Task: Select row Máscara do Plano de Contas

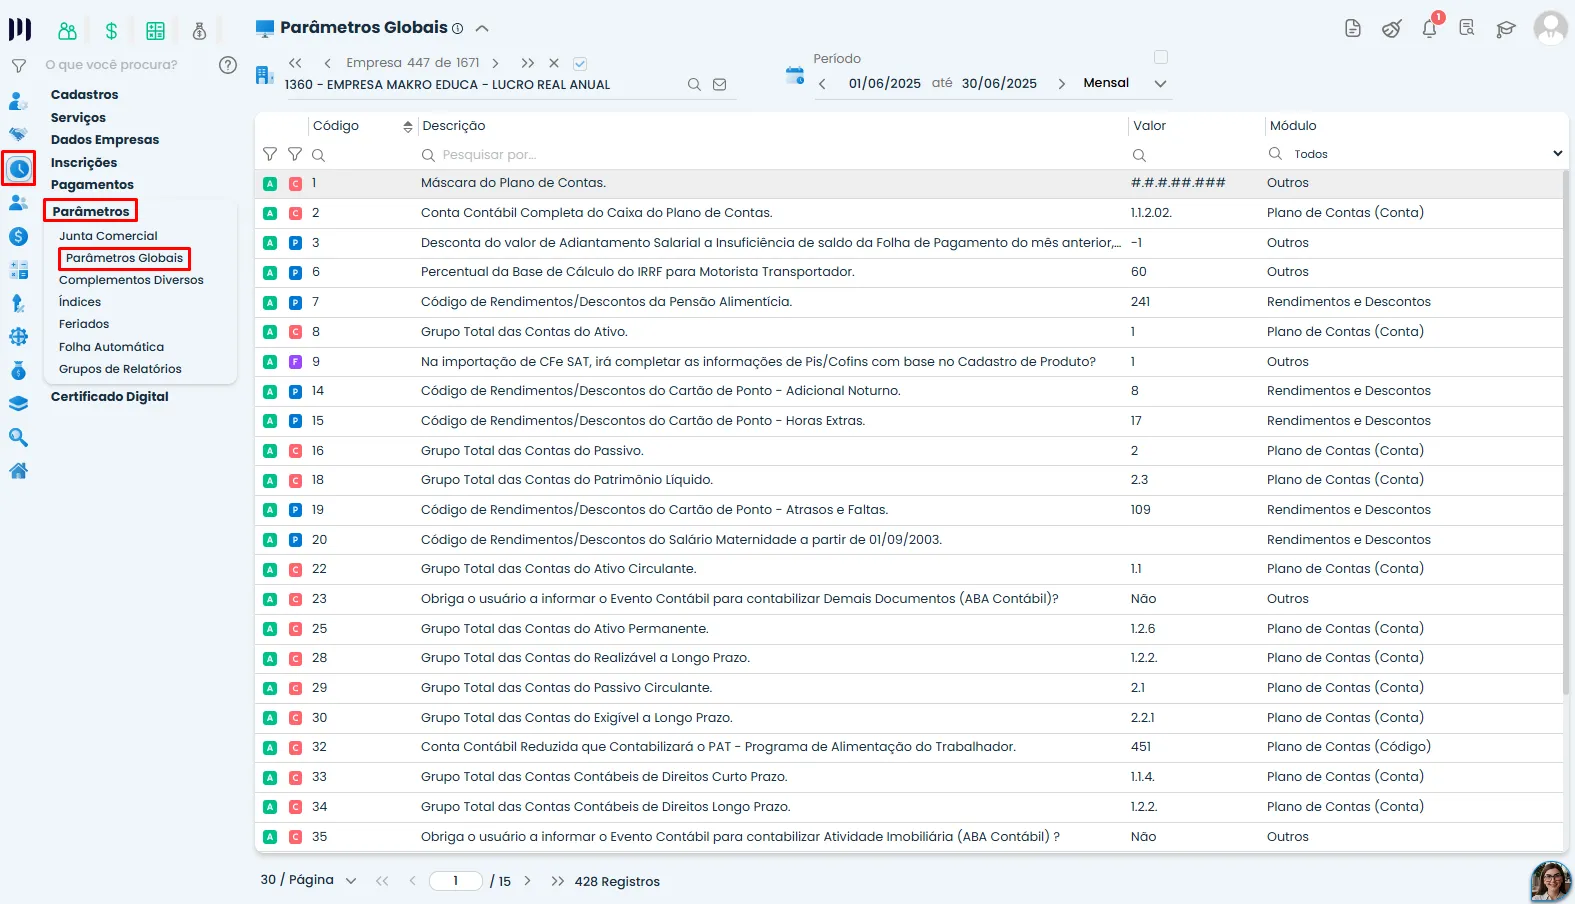Action: click(908, 183)
